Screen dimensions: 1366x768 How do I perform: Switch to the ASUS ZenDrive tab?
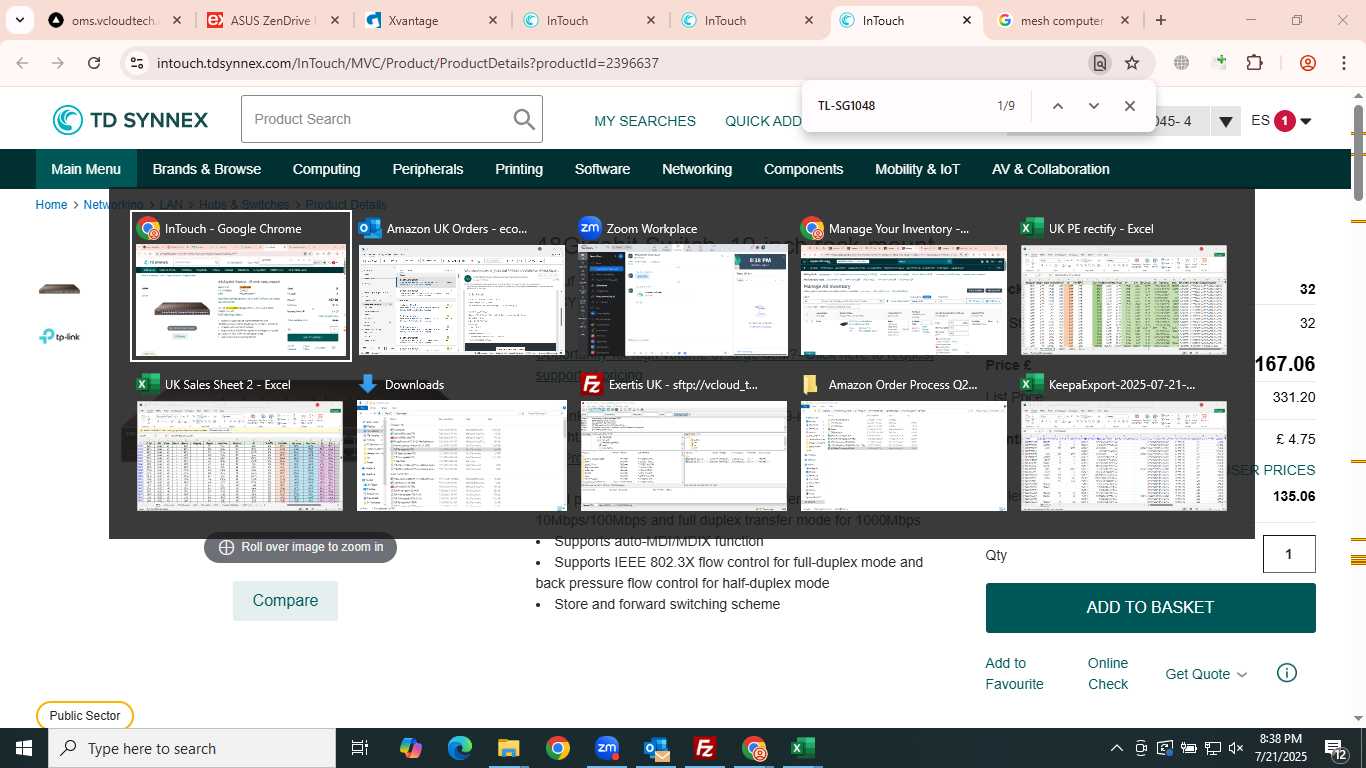pos(272,20)
